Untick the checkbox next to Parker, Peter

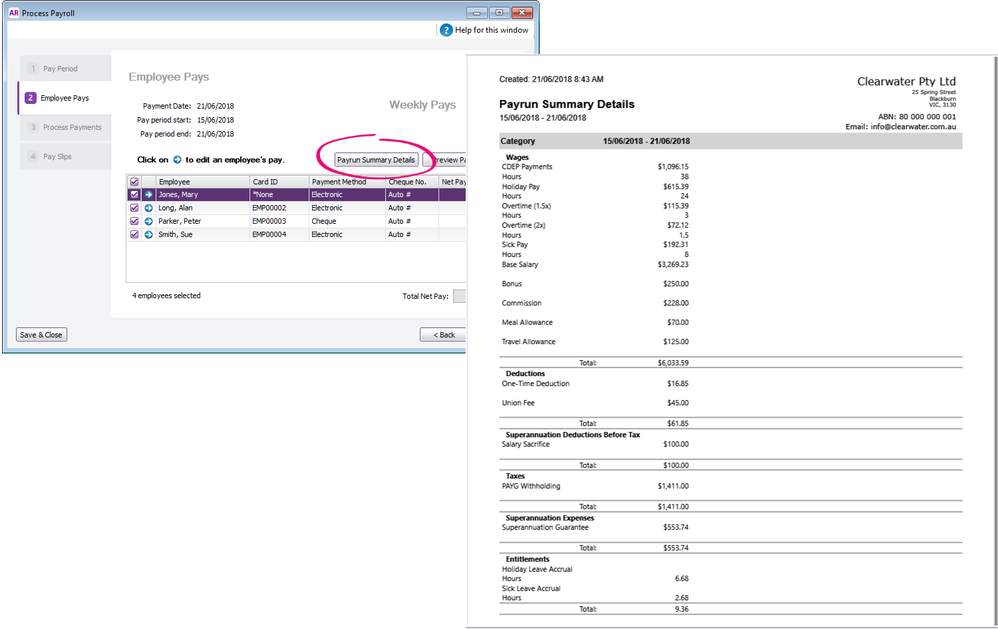[134, 221]
